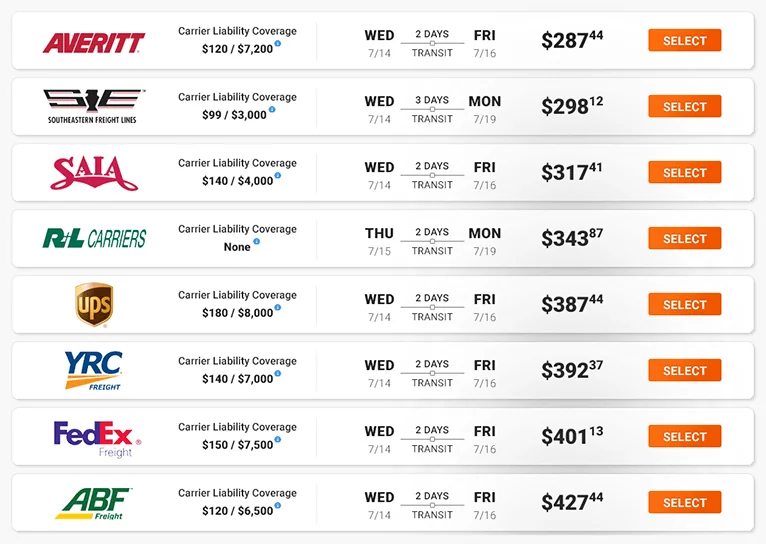This screenshot has width=766, height=544.
Task: Click the UPS shield logo
Action: point(94,304)
